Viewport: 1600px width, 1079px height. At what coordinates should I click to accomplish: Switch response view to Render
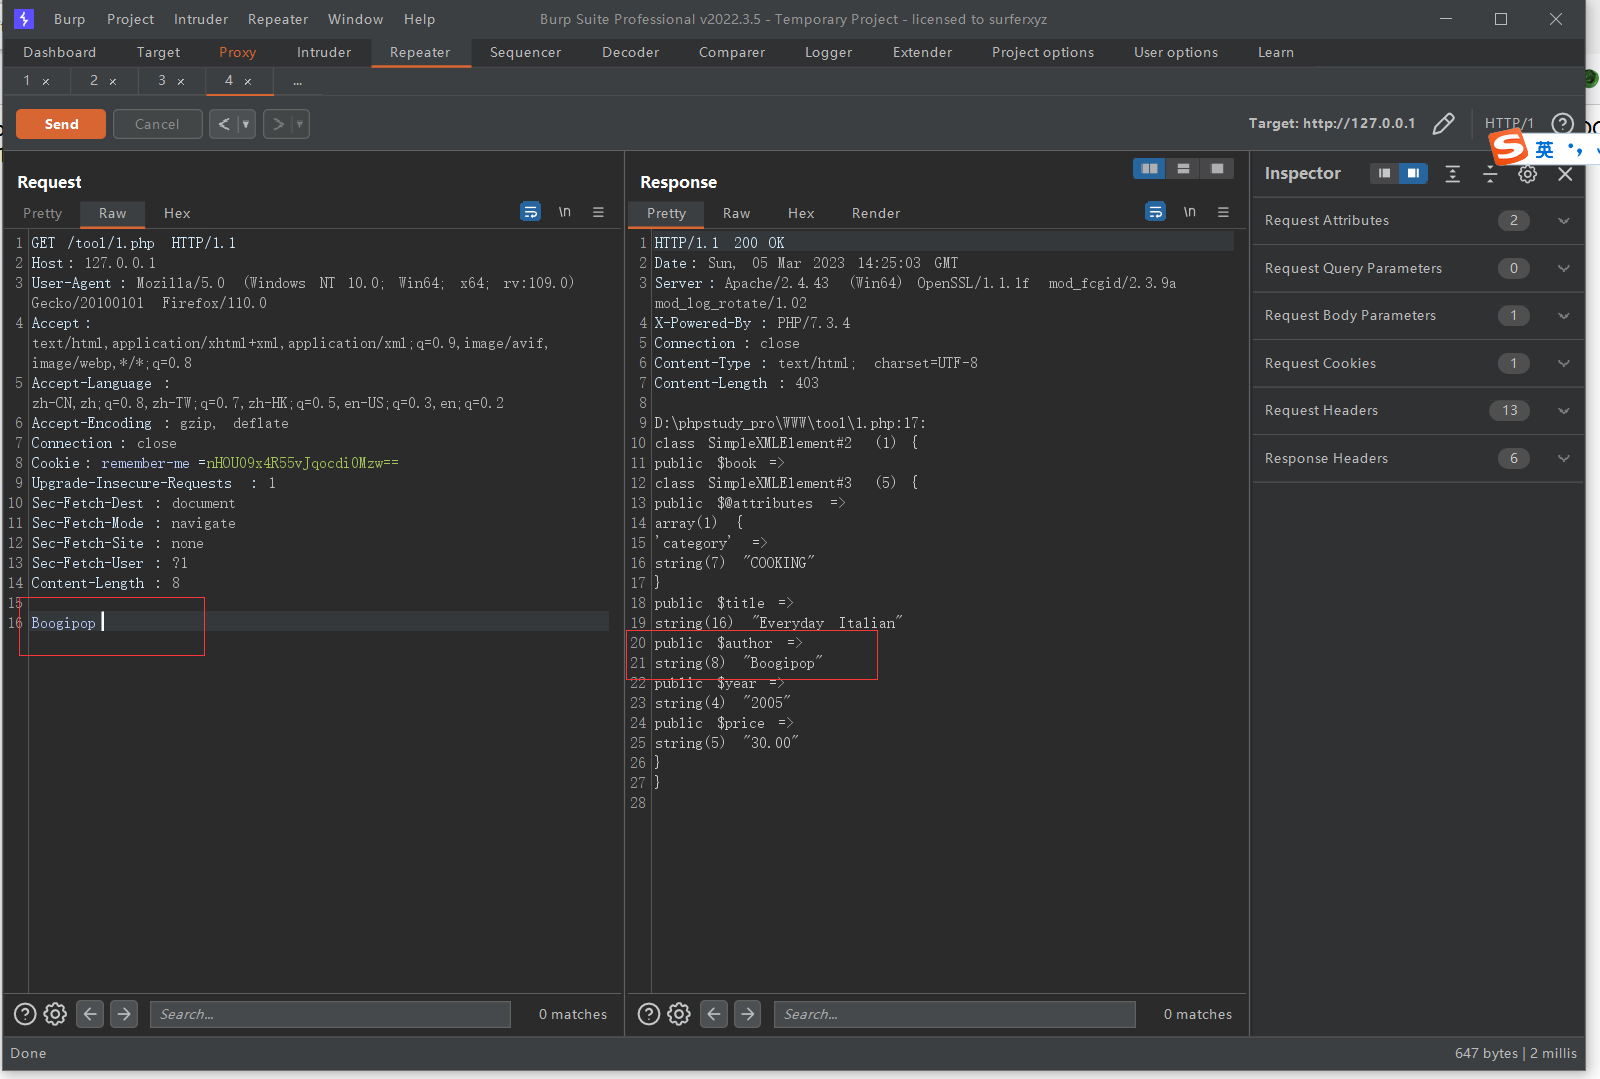876,213
